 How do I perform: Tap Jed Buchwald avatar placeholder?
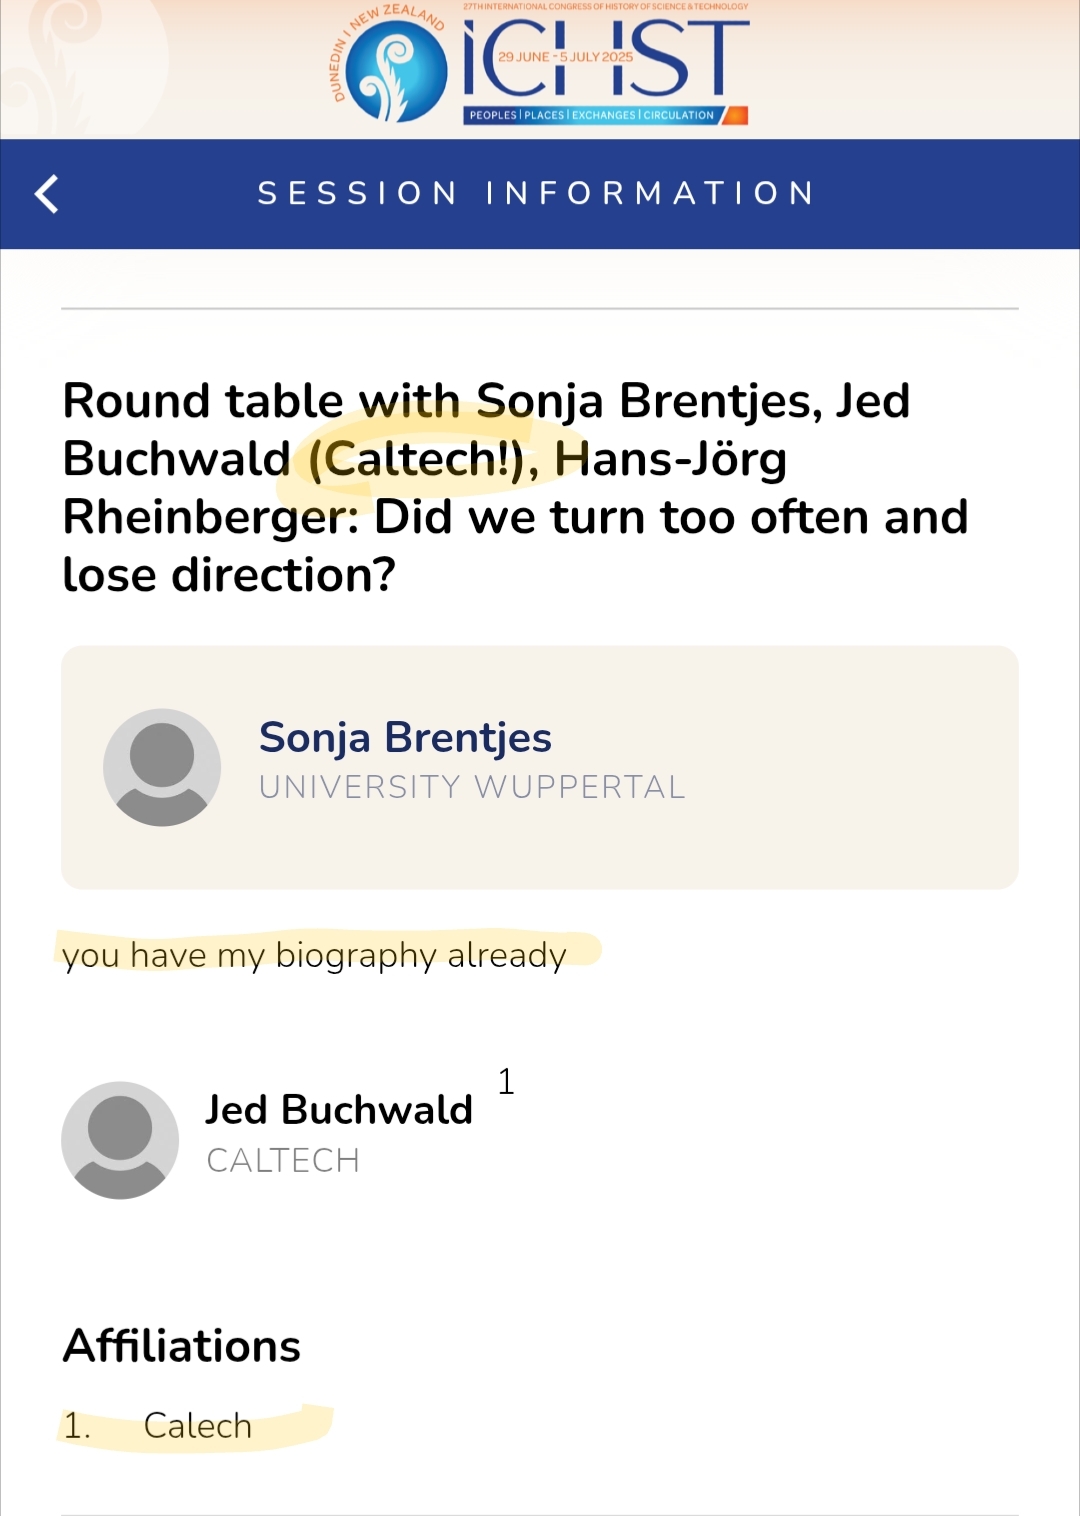pos(120,1140)
